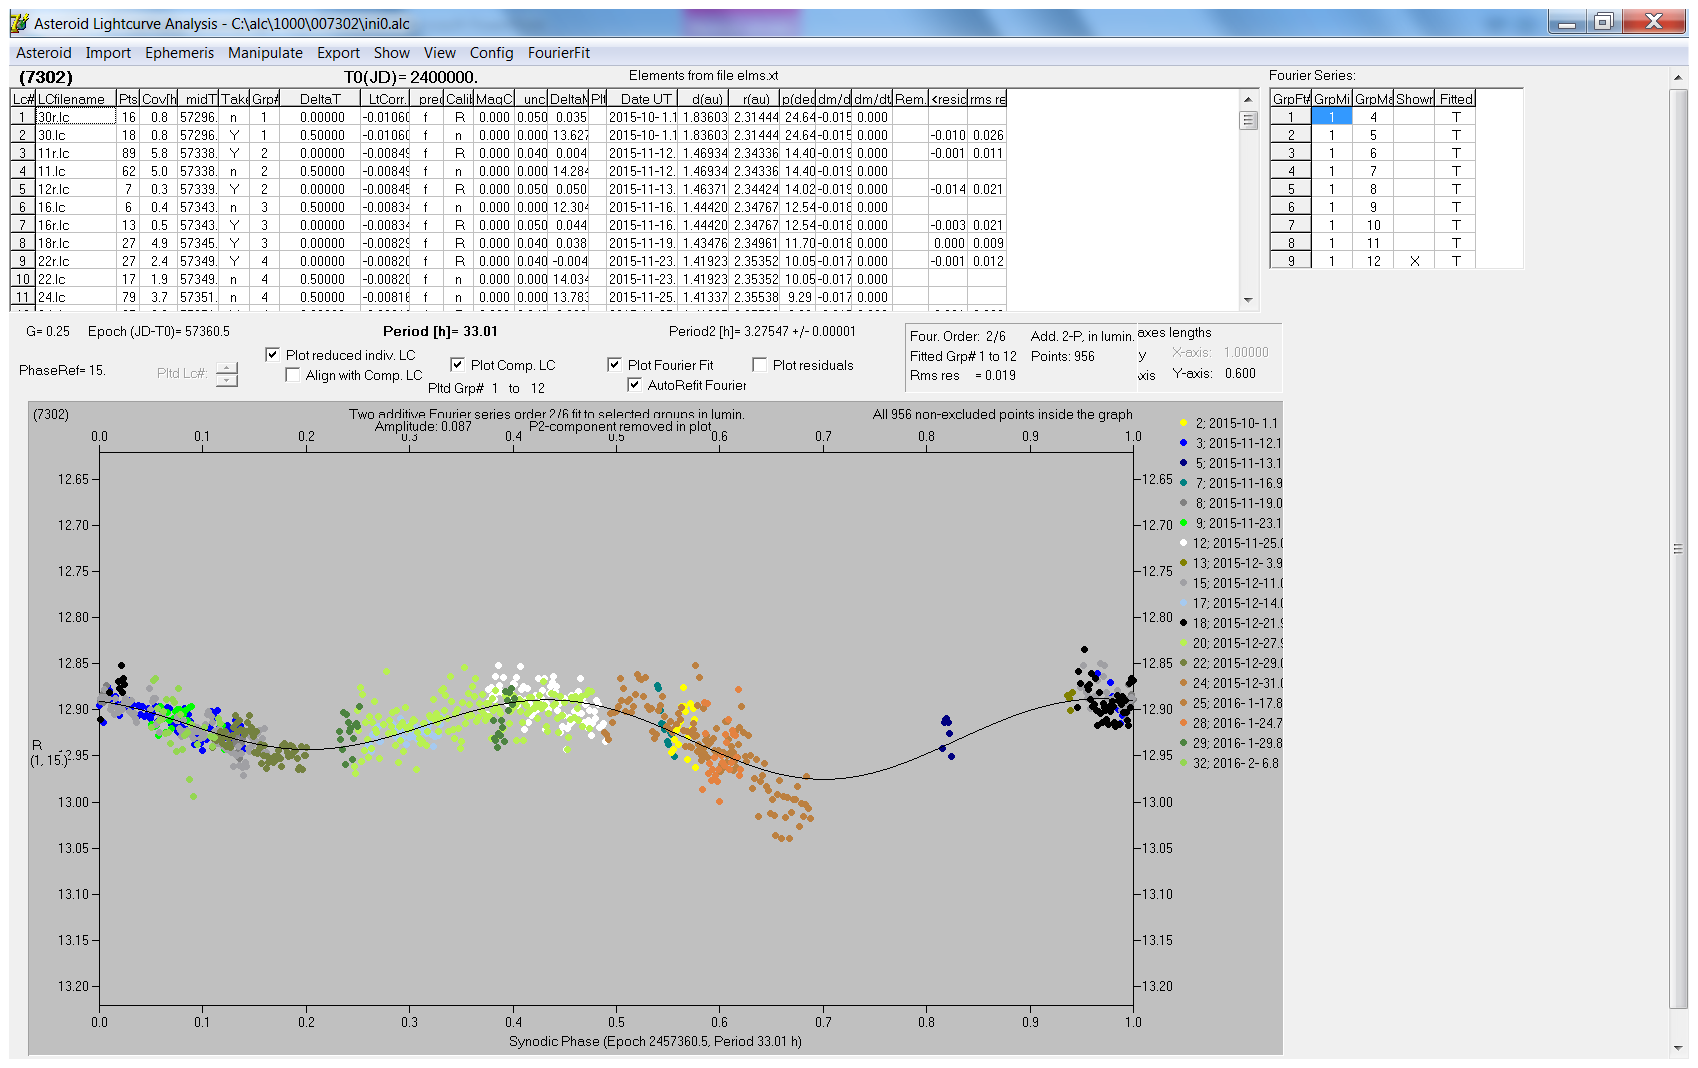Viewport: 1698px width, 1068px height.
Task: Open the Show menu
Action: pos(392,53)
